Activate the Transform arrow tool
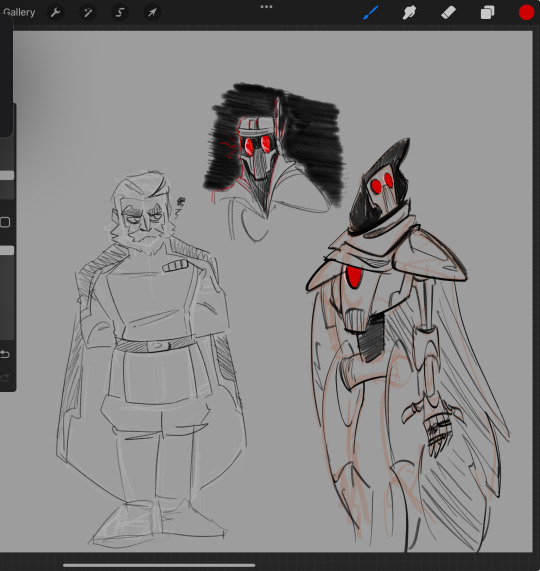 [152, 13]
